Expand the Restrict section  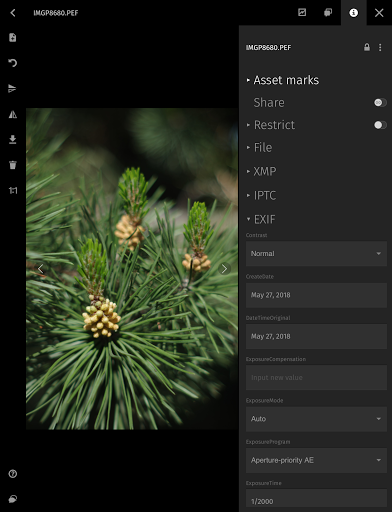tap(271, 125)
